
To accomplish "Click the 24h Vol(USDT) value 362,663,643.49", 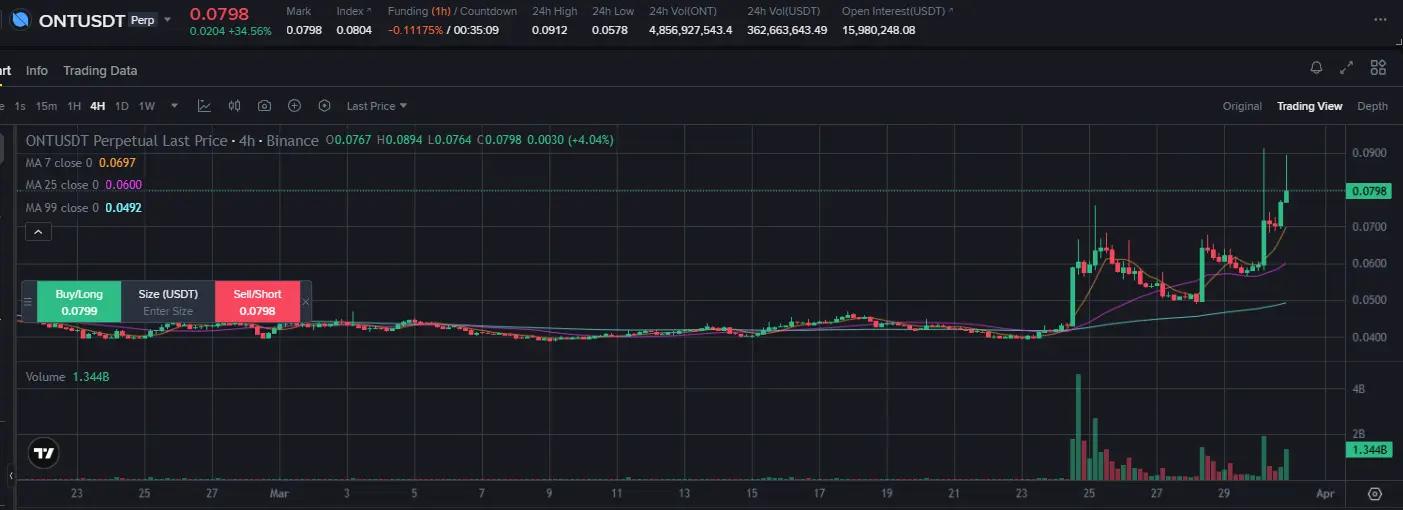I will [x=787, y=30].
